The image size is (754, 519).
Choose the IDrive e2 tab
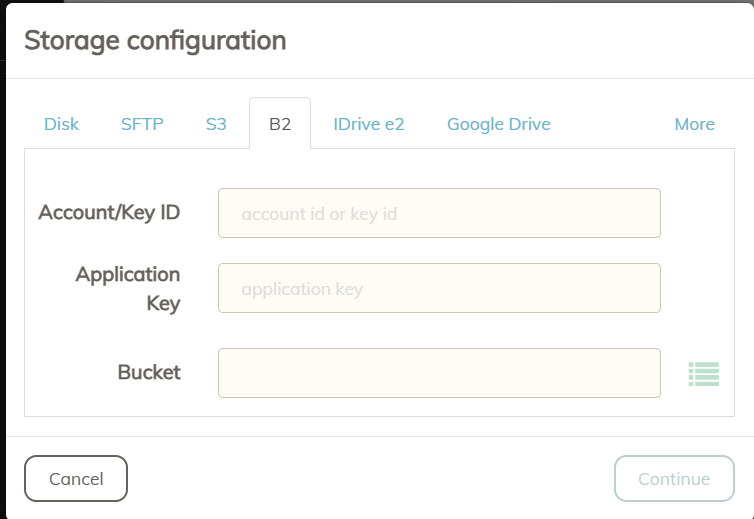[369, 124]
